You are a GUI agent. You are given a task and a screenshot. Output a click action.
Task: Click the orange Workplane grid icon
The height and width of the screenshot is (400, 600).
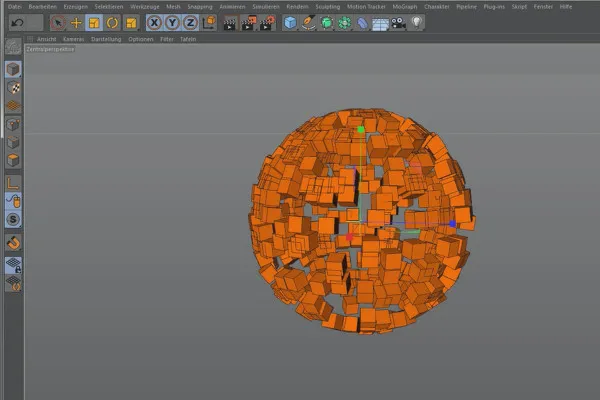[13, 106]
